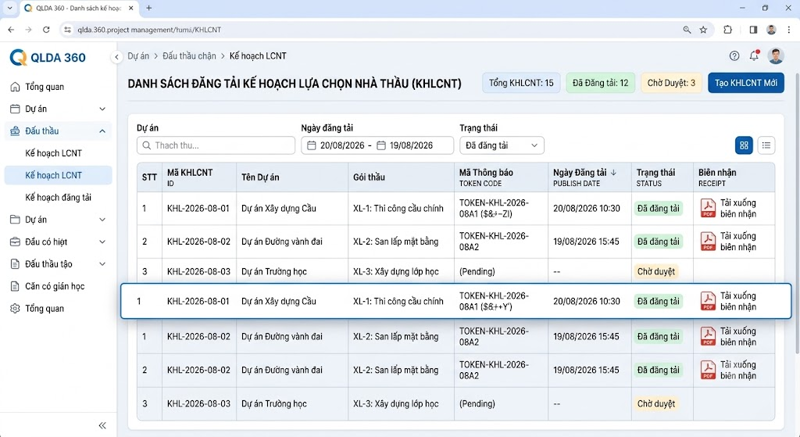Bookmark this page with star icon
This screenshot has height=437, width=800.
(x=704, y=30)
